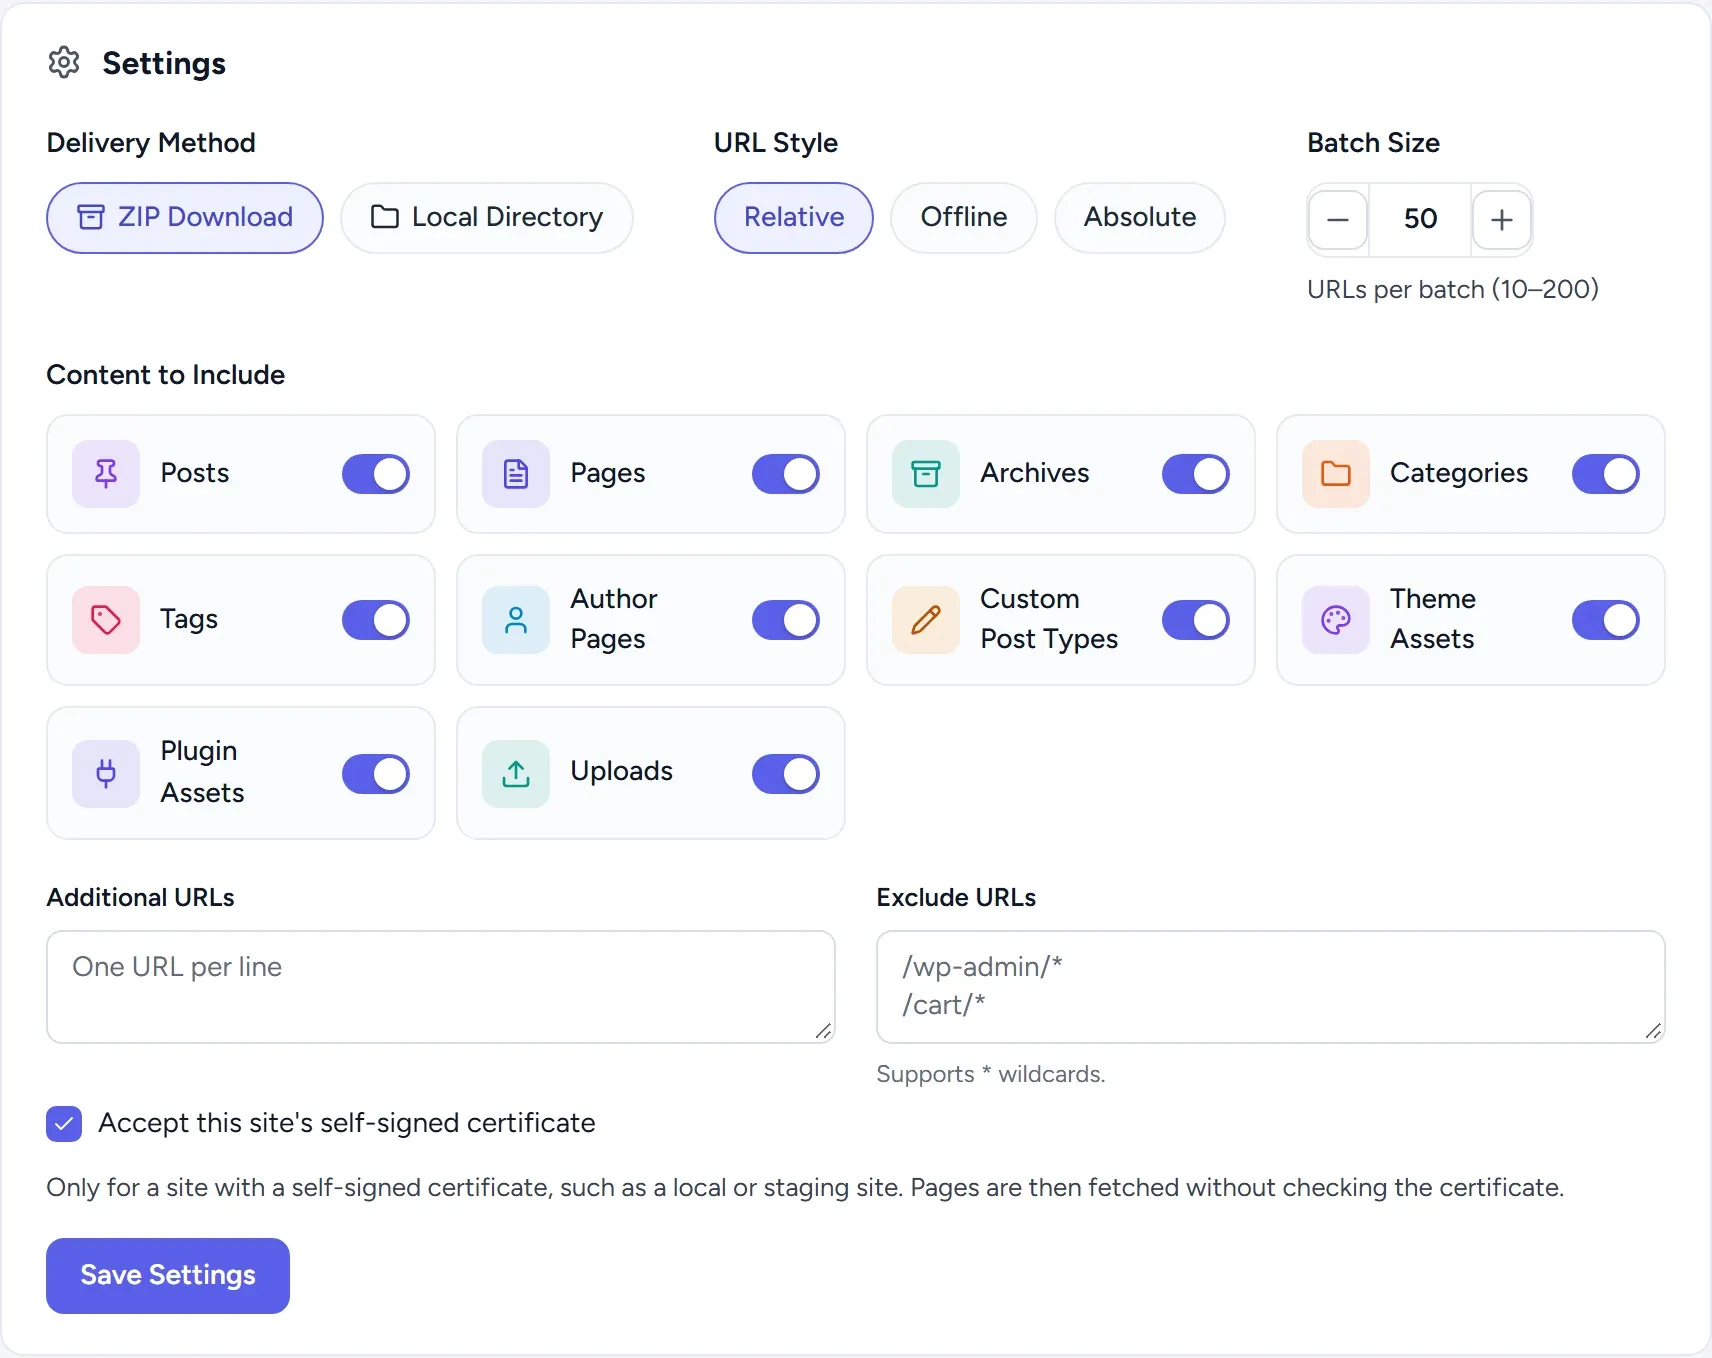Uncheck Accept self-signed certificate checkbox
The height and width of the screenshot is (1358, 1712).
coord(64,1124)
